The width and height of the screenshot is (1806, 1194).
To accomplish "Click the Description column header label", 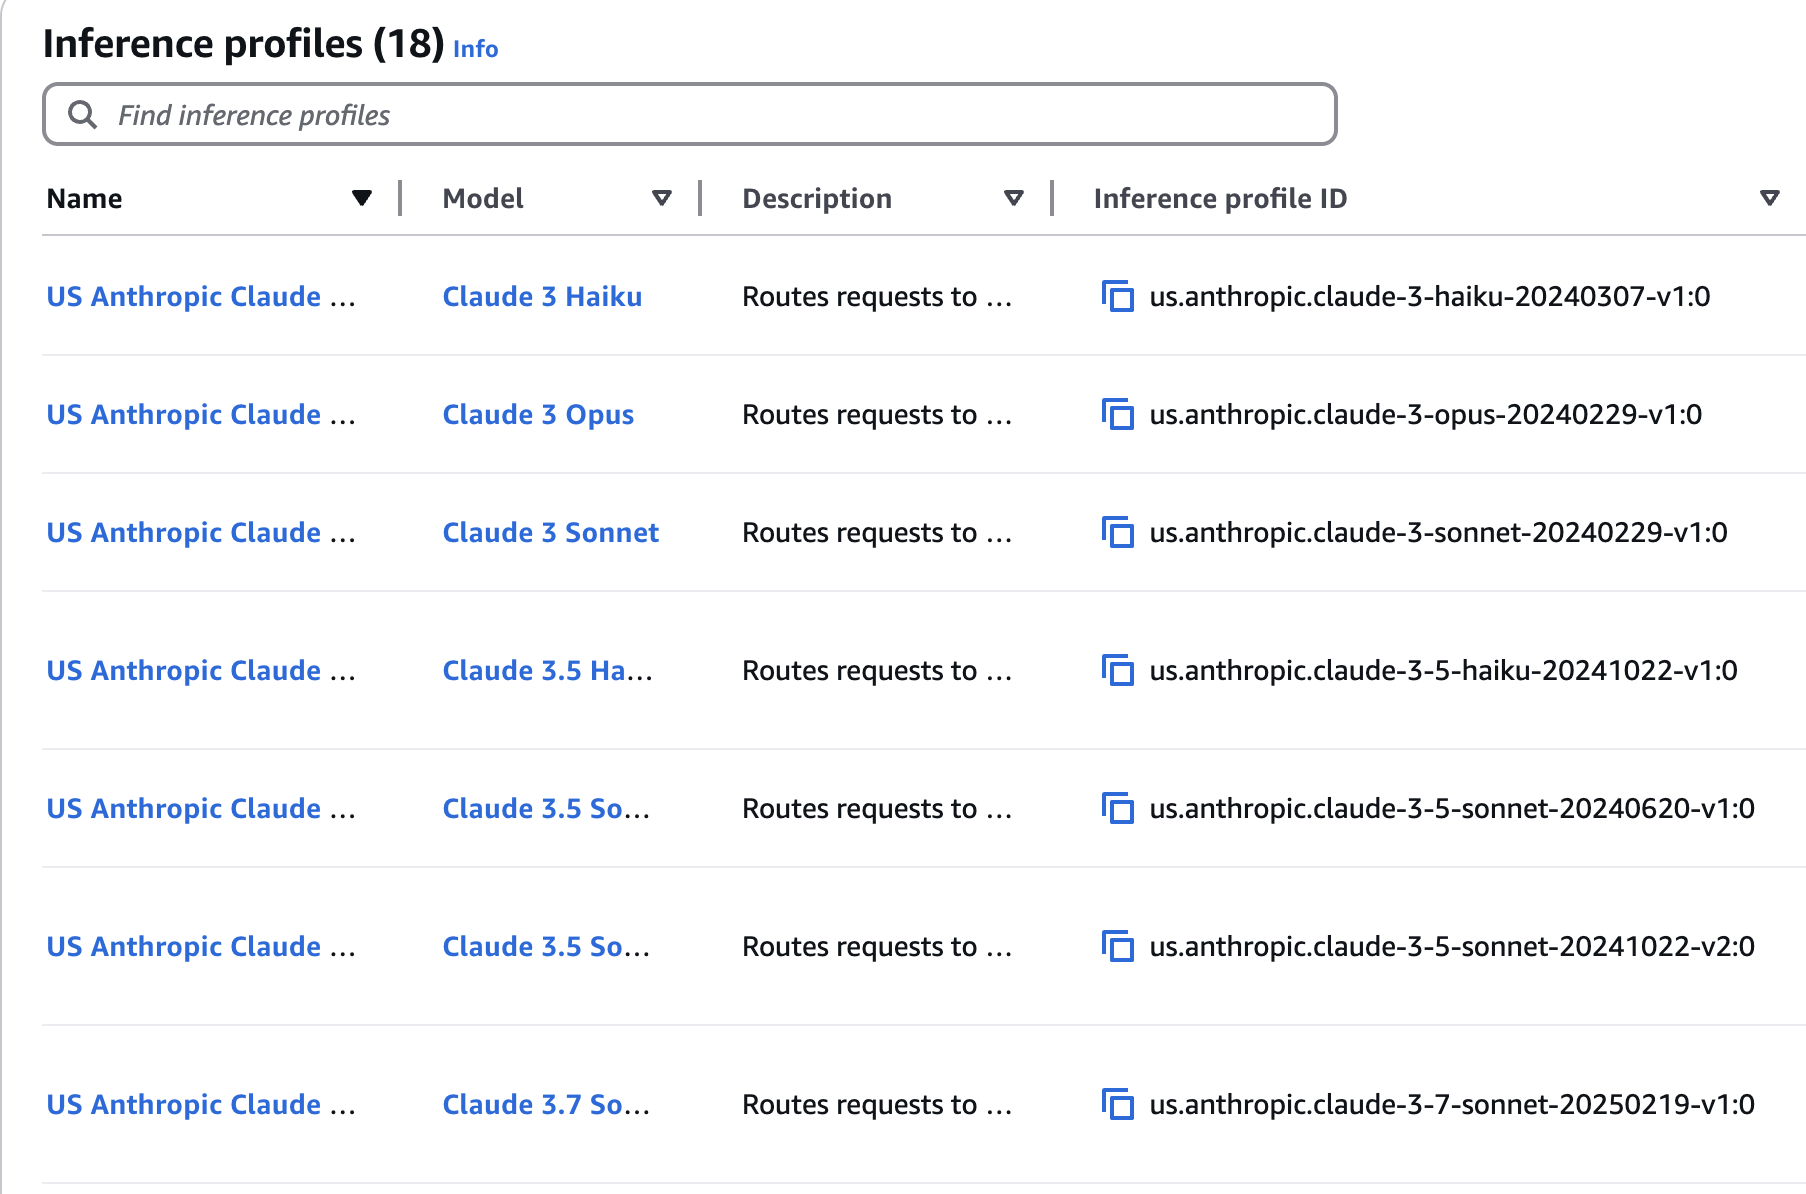I will (x=817, y=198).
